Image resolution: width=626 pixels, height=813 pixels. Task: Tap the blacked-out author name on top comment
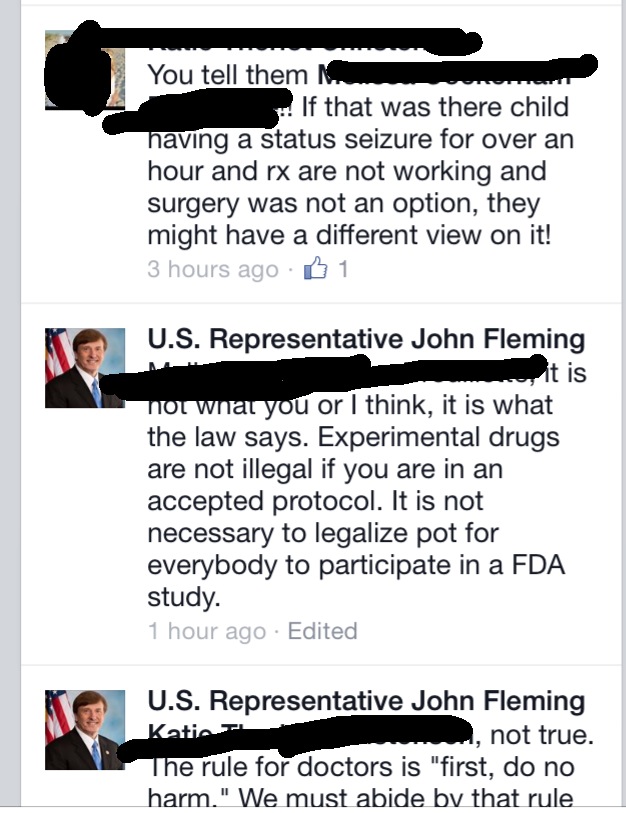pyautogui.click(x=300, y=42)
